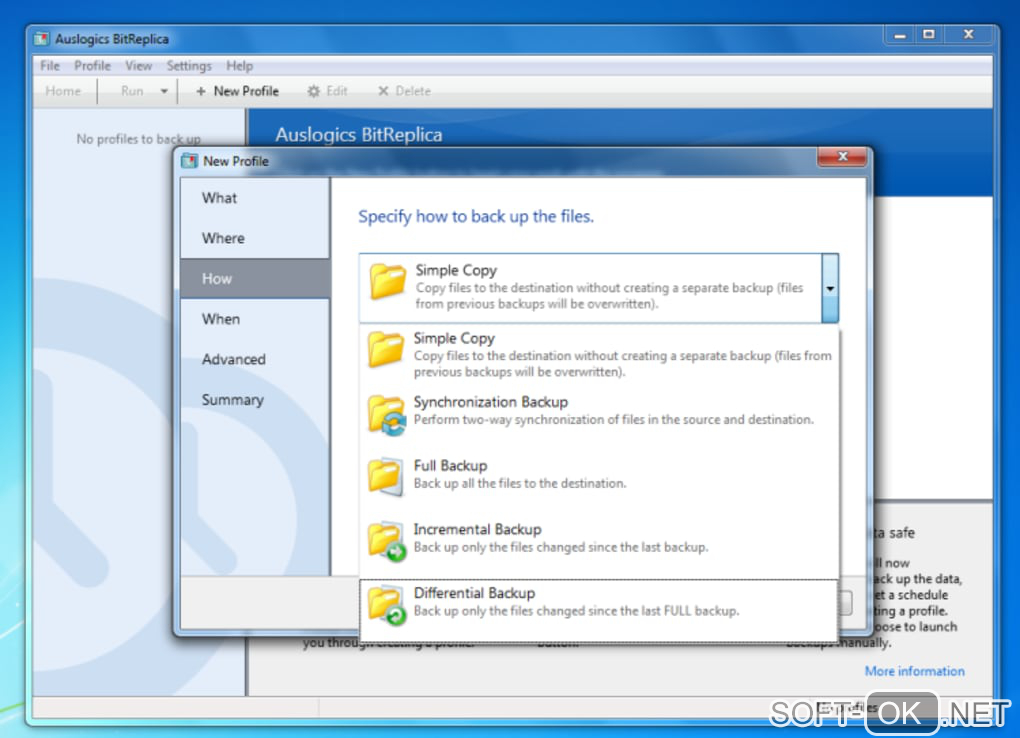
Task: Click the Home toolbar button
Action: (63, 91)
